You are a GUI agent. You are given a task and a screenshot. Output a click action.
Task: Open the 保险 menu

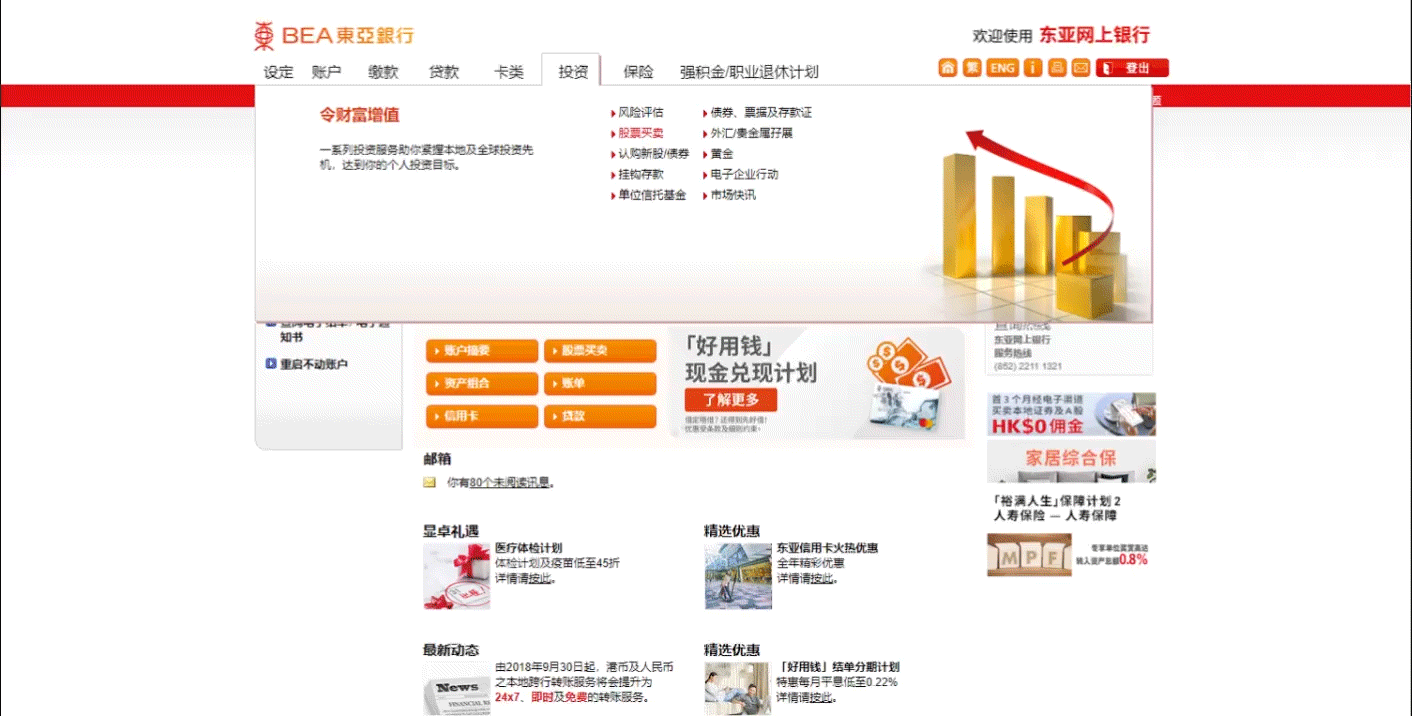coord(638,72)
